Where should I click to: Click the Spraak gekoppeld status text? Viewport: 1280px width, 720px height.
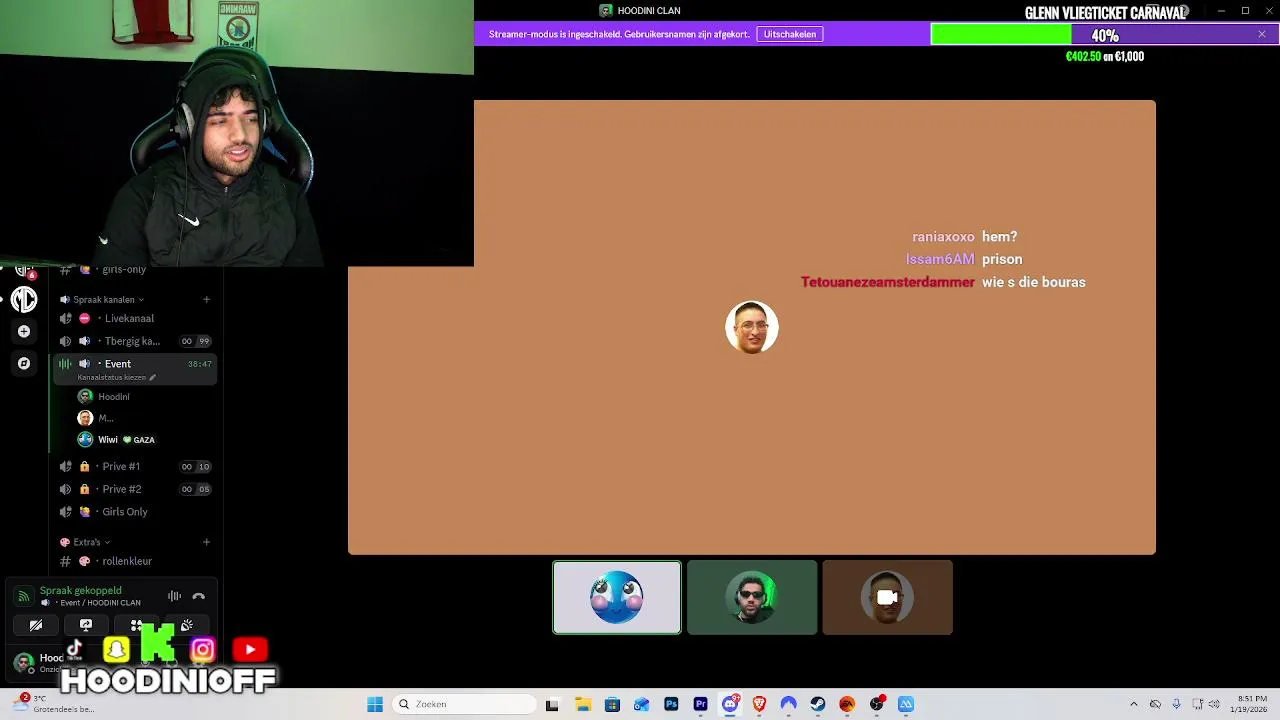pos(80,591)
